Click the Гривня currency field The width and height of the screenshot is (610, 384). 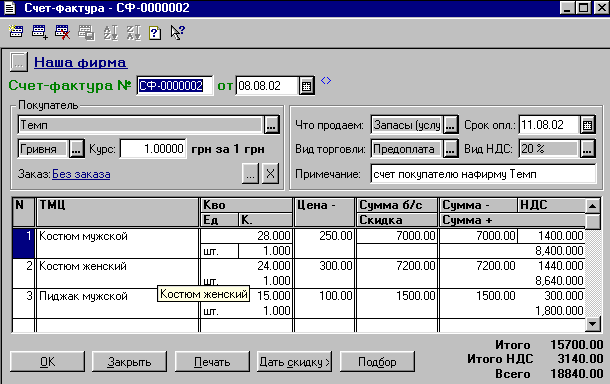(x=43, y=149)
